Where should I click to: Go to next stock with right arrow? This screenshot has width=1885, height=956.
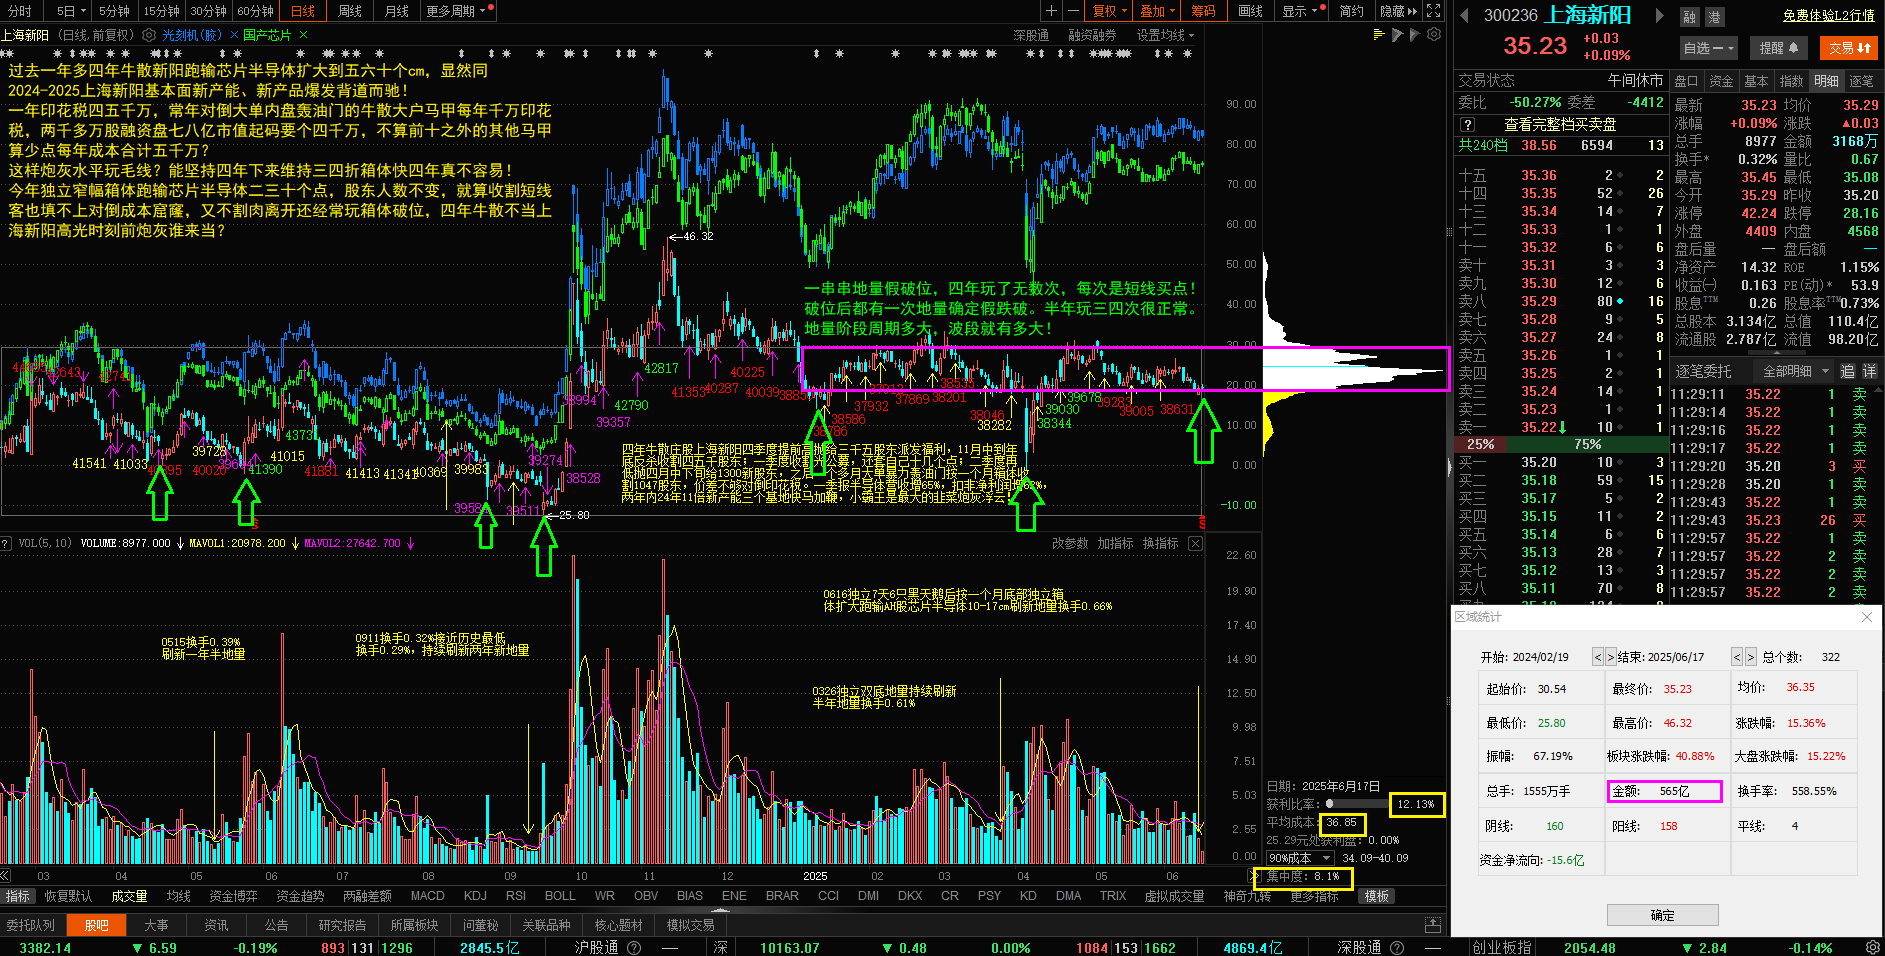pos(1660,15)
